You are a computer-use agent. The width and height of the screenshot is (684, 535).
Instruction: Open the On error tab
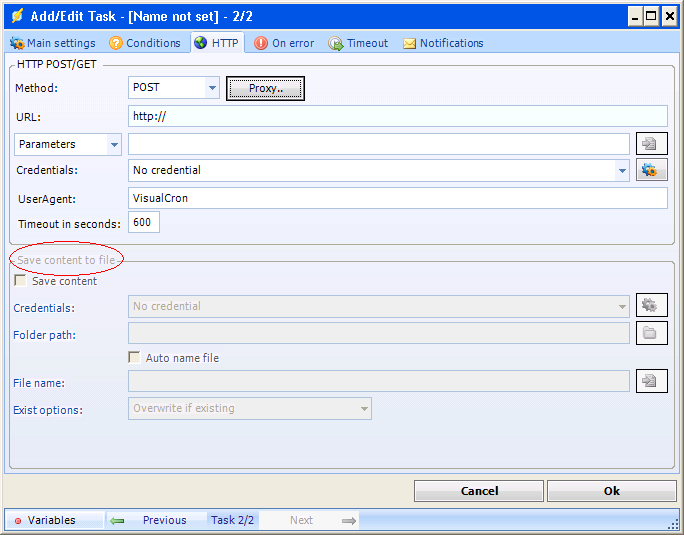click(284, 43)
